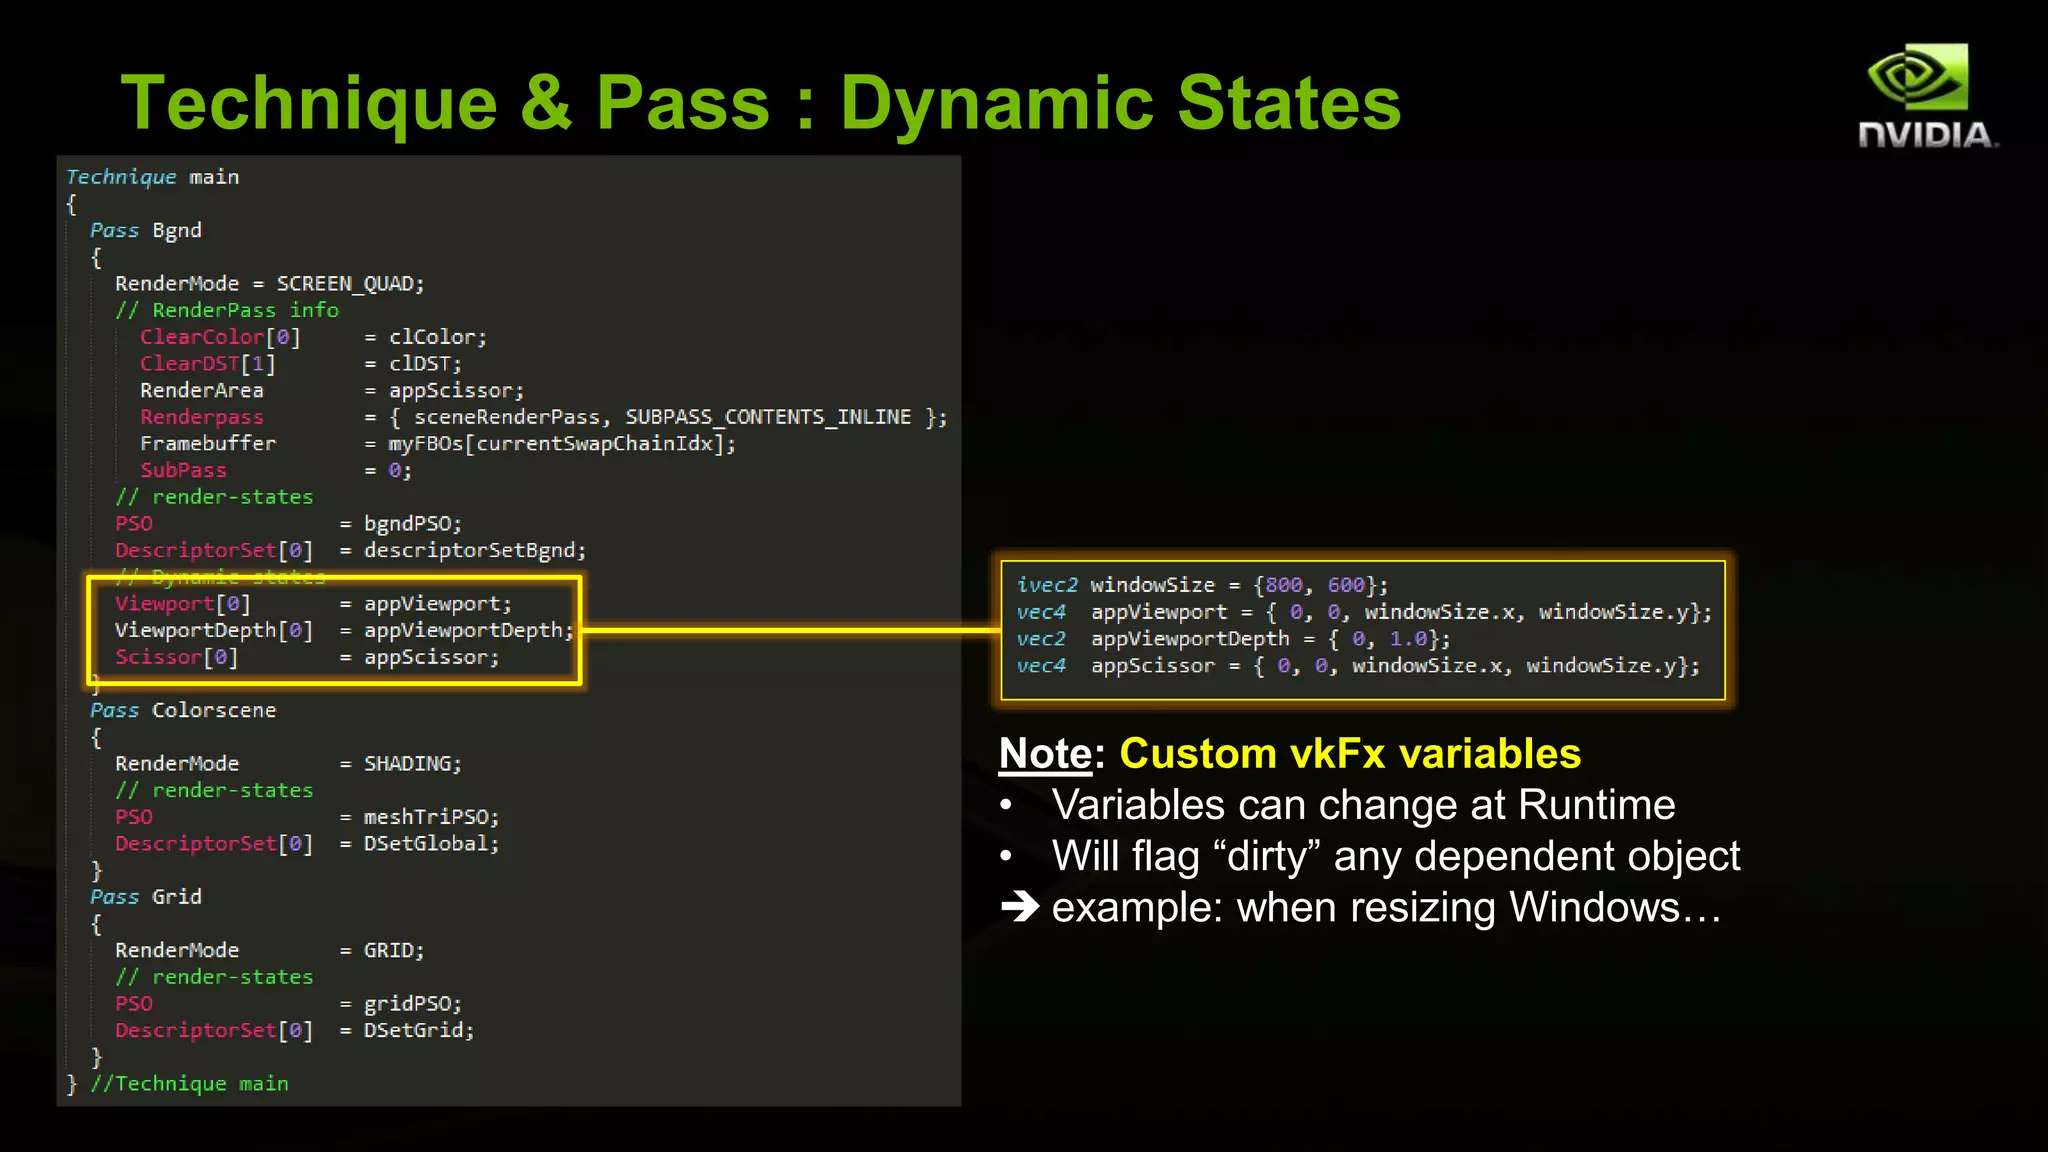Viewport: 2048px width, 1152px height.
Task: Click 'RenderMode = SHADING;' line
Action: tap(289, 764)
